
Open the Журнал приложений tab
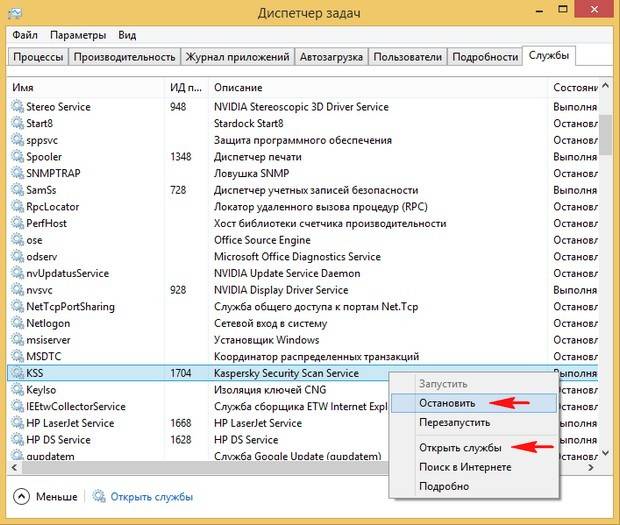[238, 57]
